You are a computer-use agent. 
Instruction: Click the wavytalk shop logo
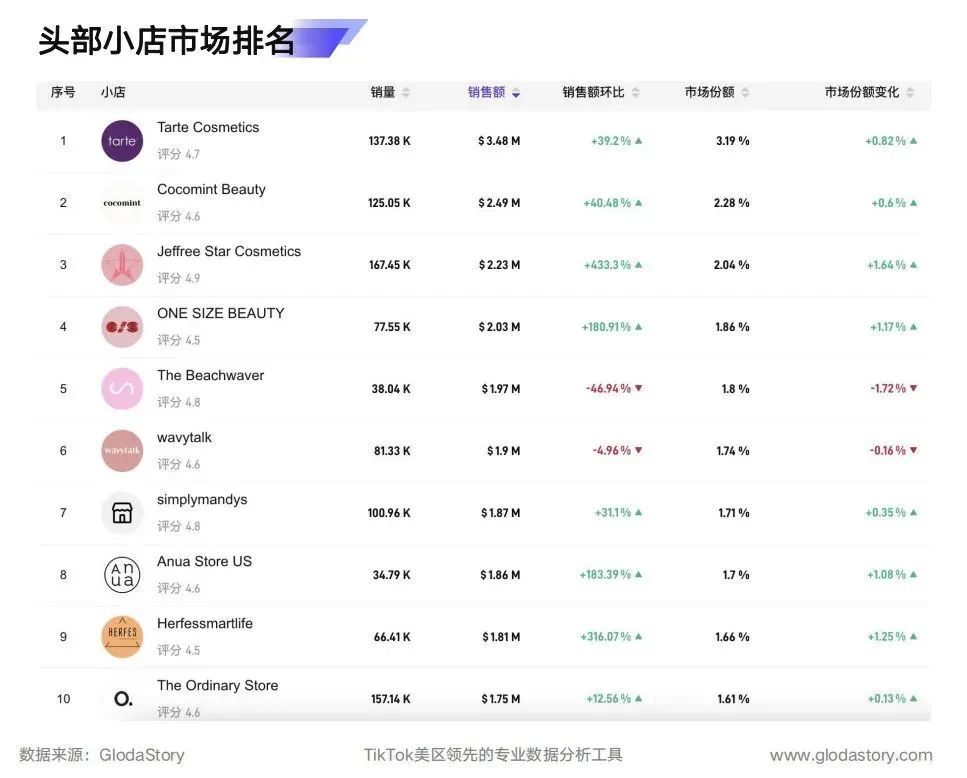coord(122,451)
